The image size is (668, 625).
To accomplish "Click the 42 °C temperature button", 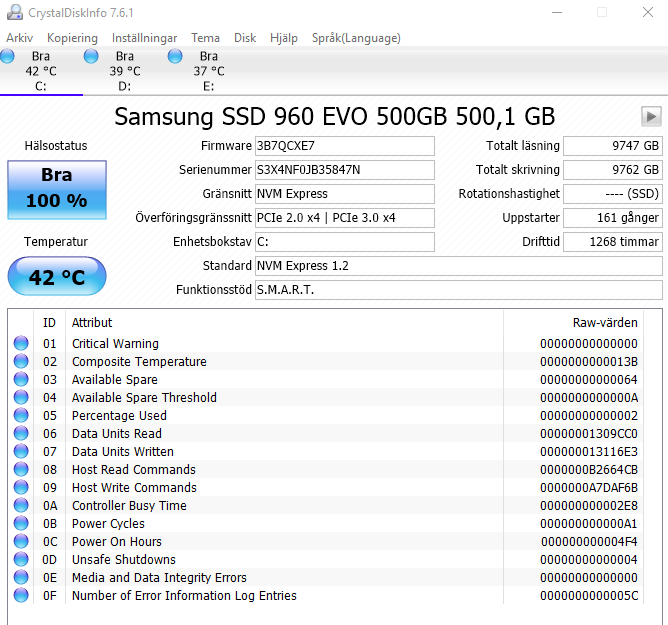I will pyautogui.click(x=57, y=276).
